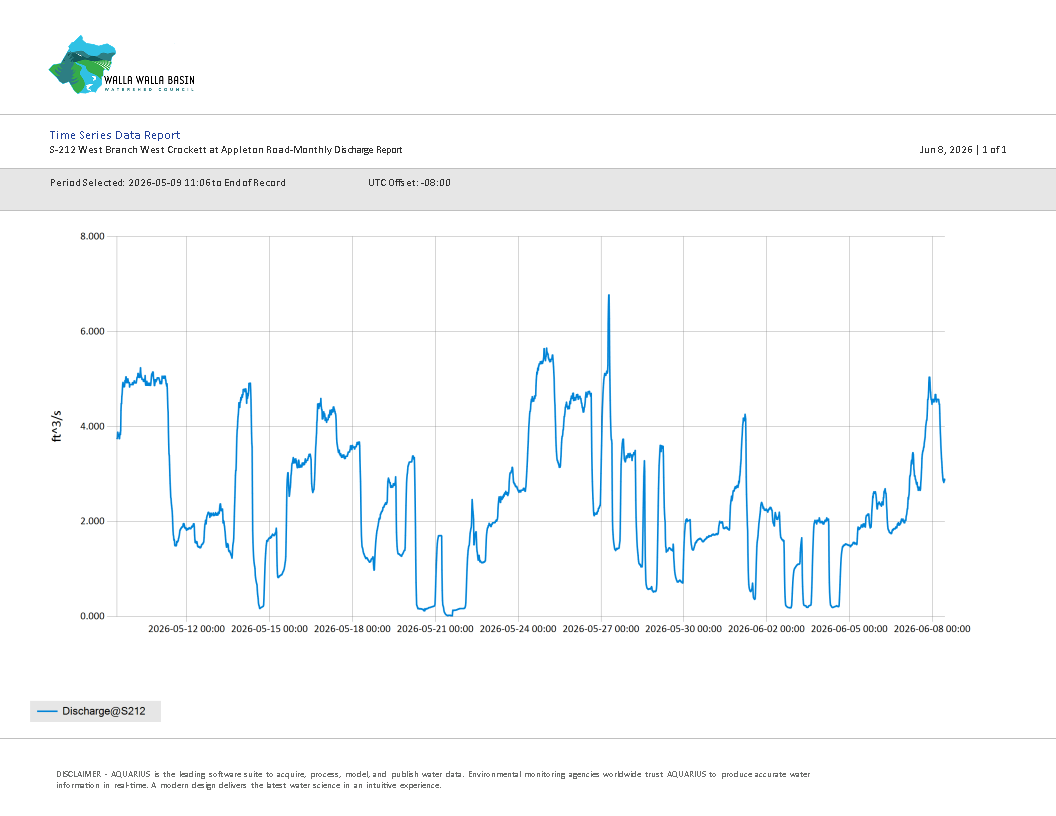This screenshot has width=1056, height=816.
Task: Click the 2026-05-15 00:00 date label
Action: click(x=269, y=629)
